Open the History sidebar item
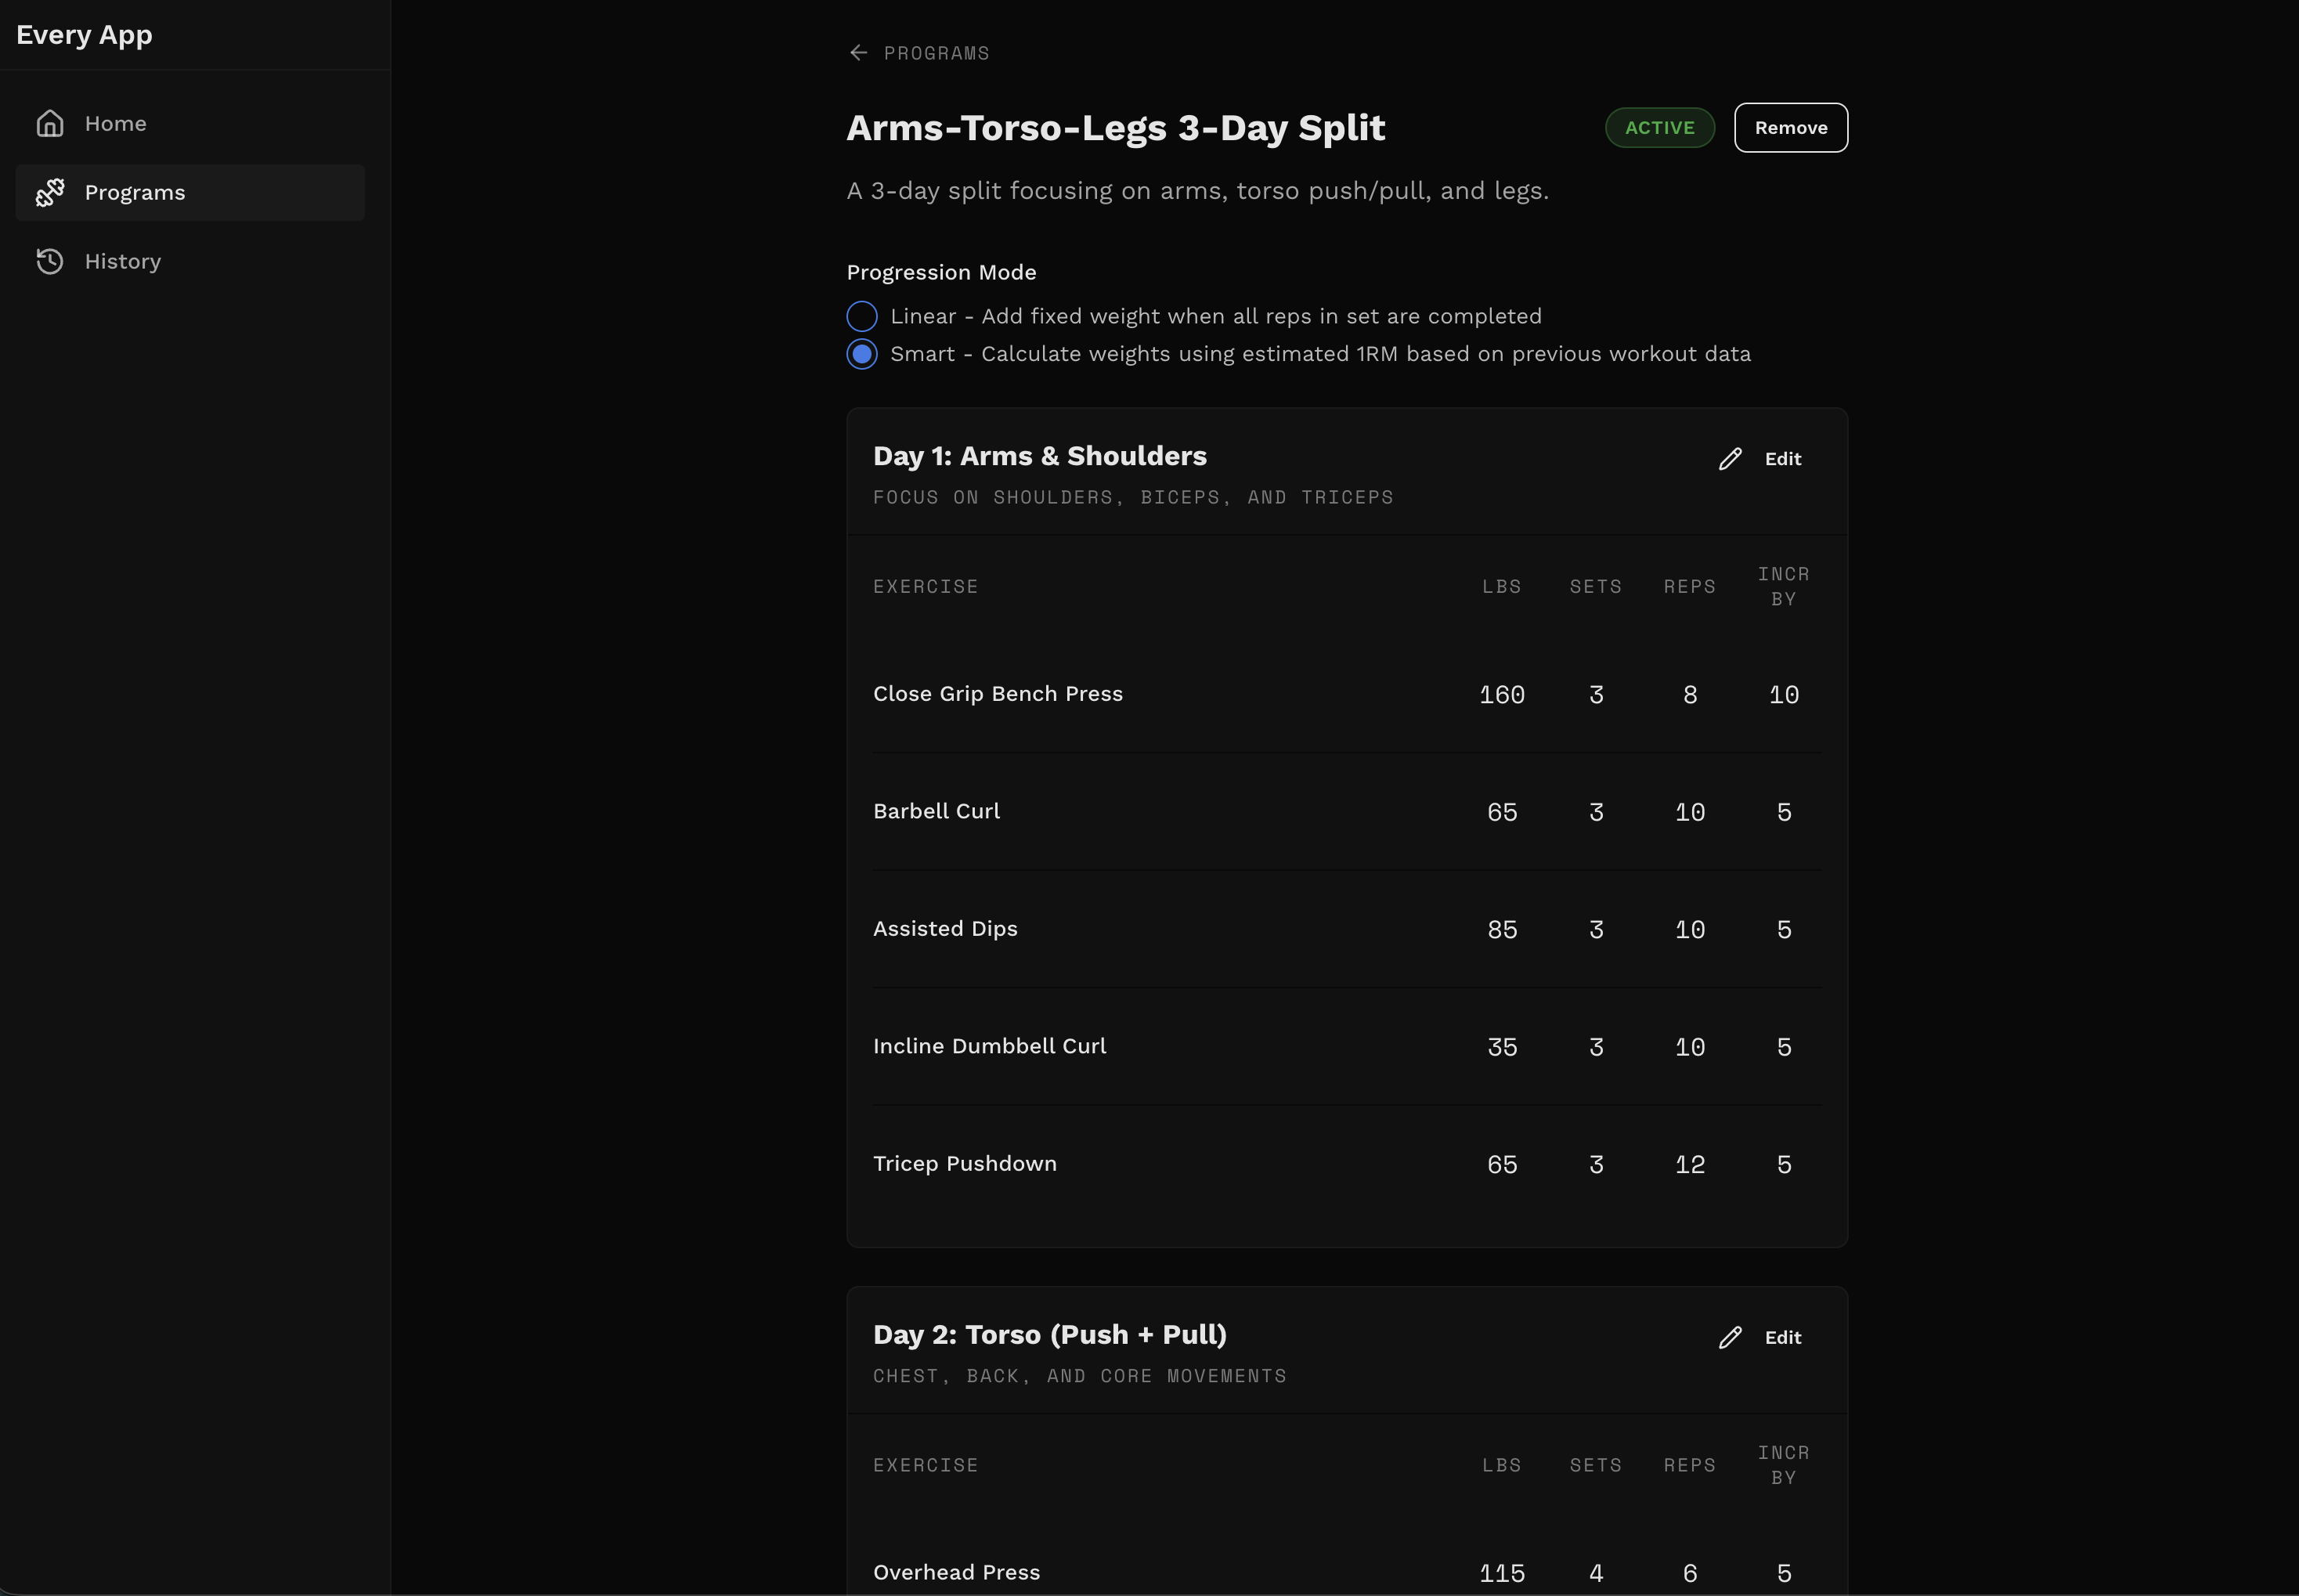 coord(123,261)
